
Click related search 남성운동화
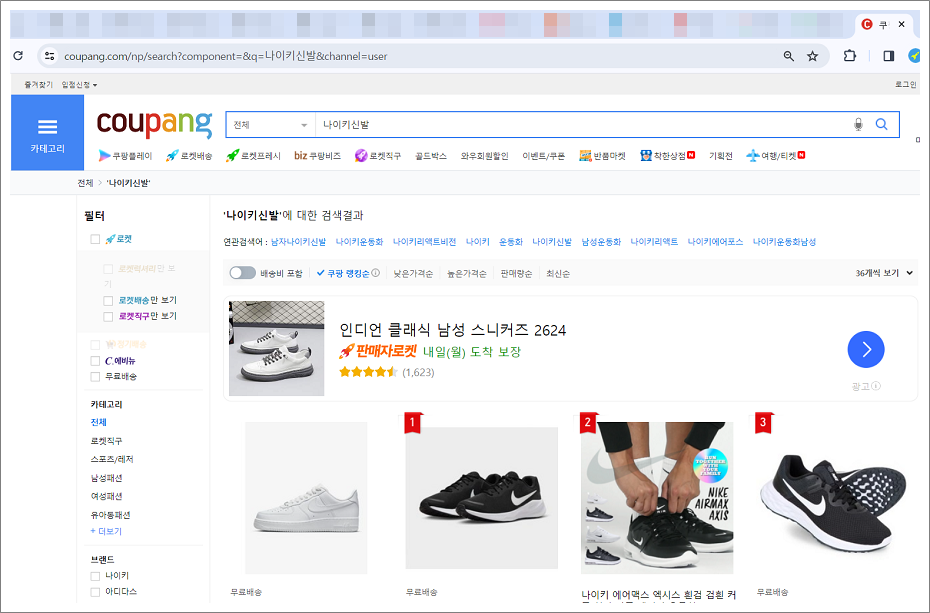click(x=601, y=242)
